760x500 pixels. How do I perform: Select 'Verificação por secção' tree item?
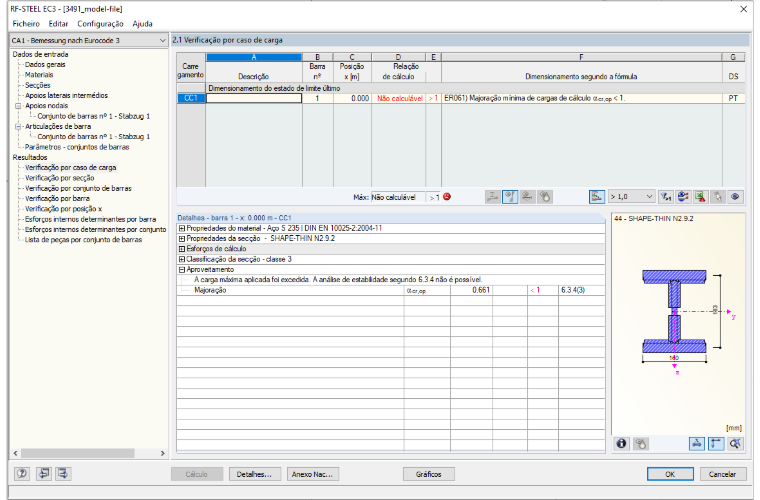(60, 178)
